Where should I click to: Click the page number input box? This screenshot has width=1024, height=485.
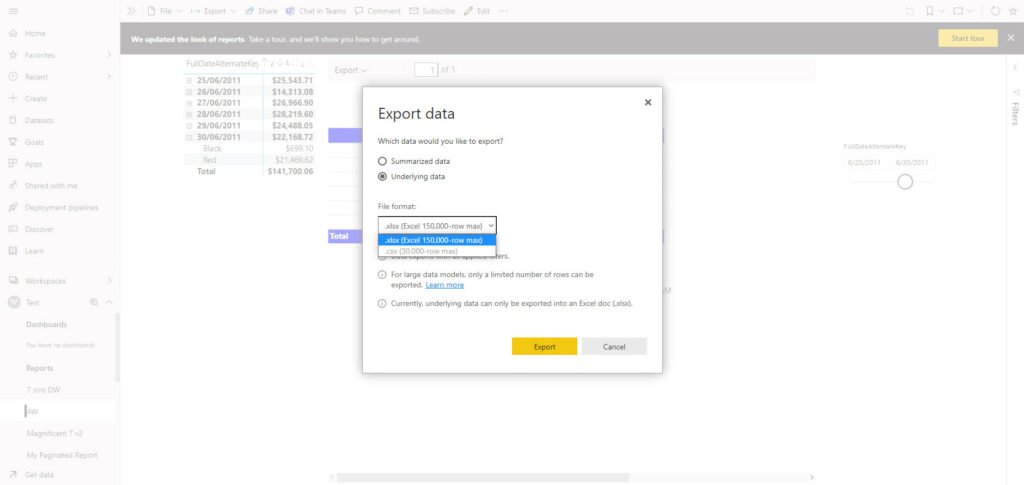pyautogui.click(x=426, y=69)
